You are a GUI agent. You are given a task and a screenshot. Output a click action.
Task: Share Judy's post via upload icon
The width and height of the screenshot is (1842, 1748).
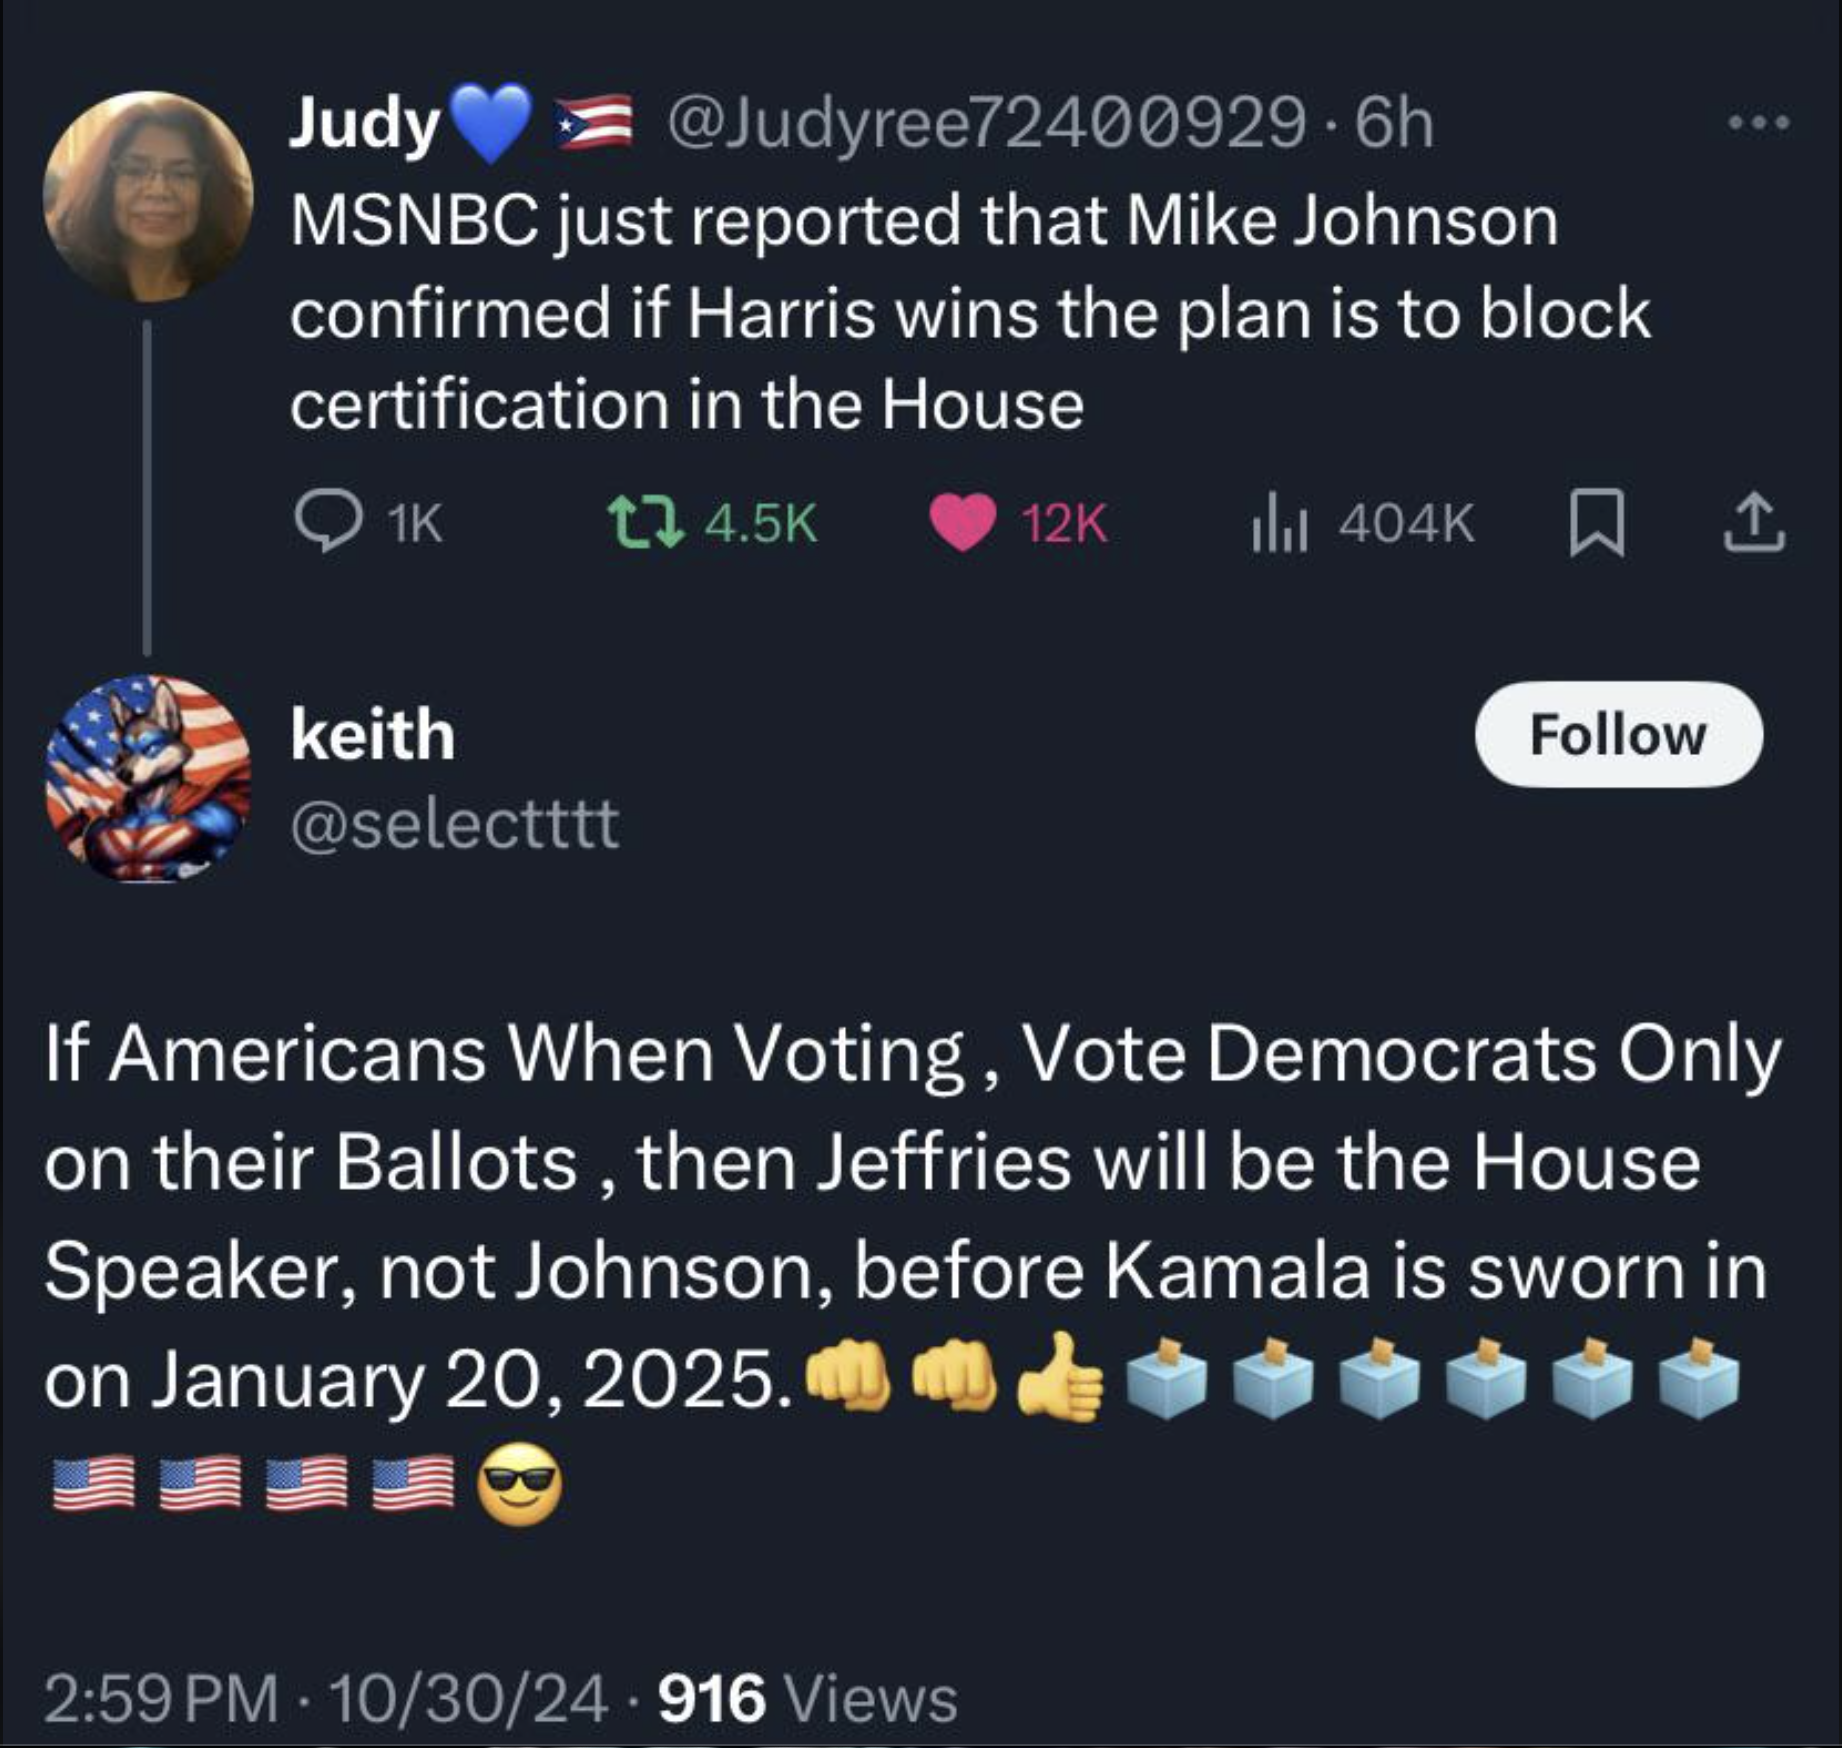[1754, 522]
